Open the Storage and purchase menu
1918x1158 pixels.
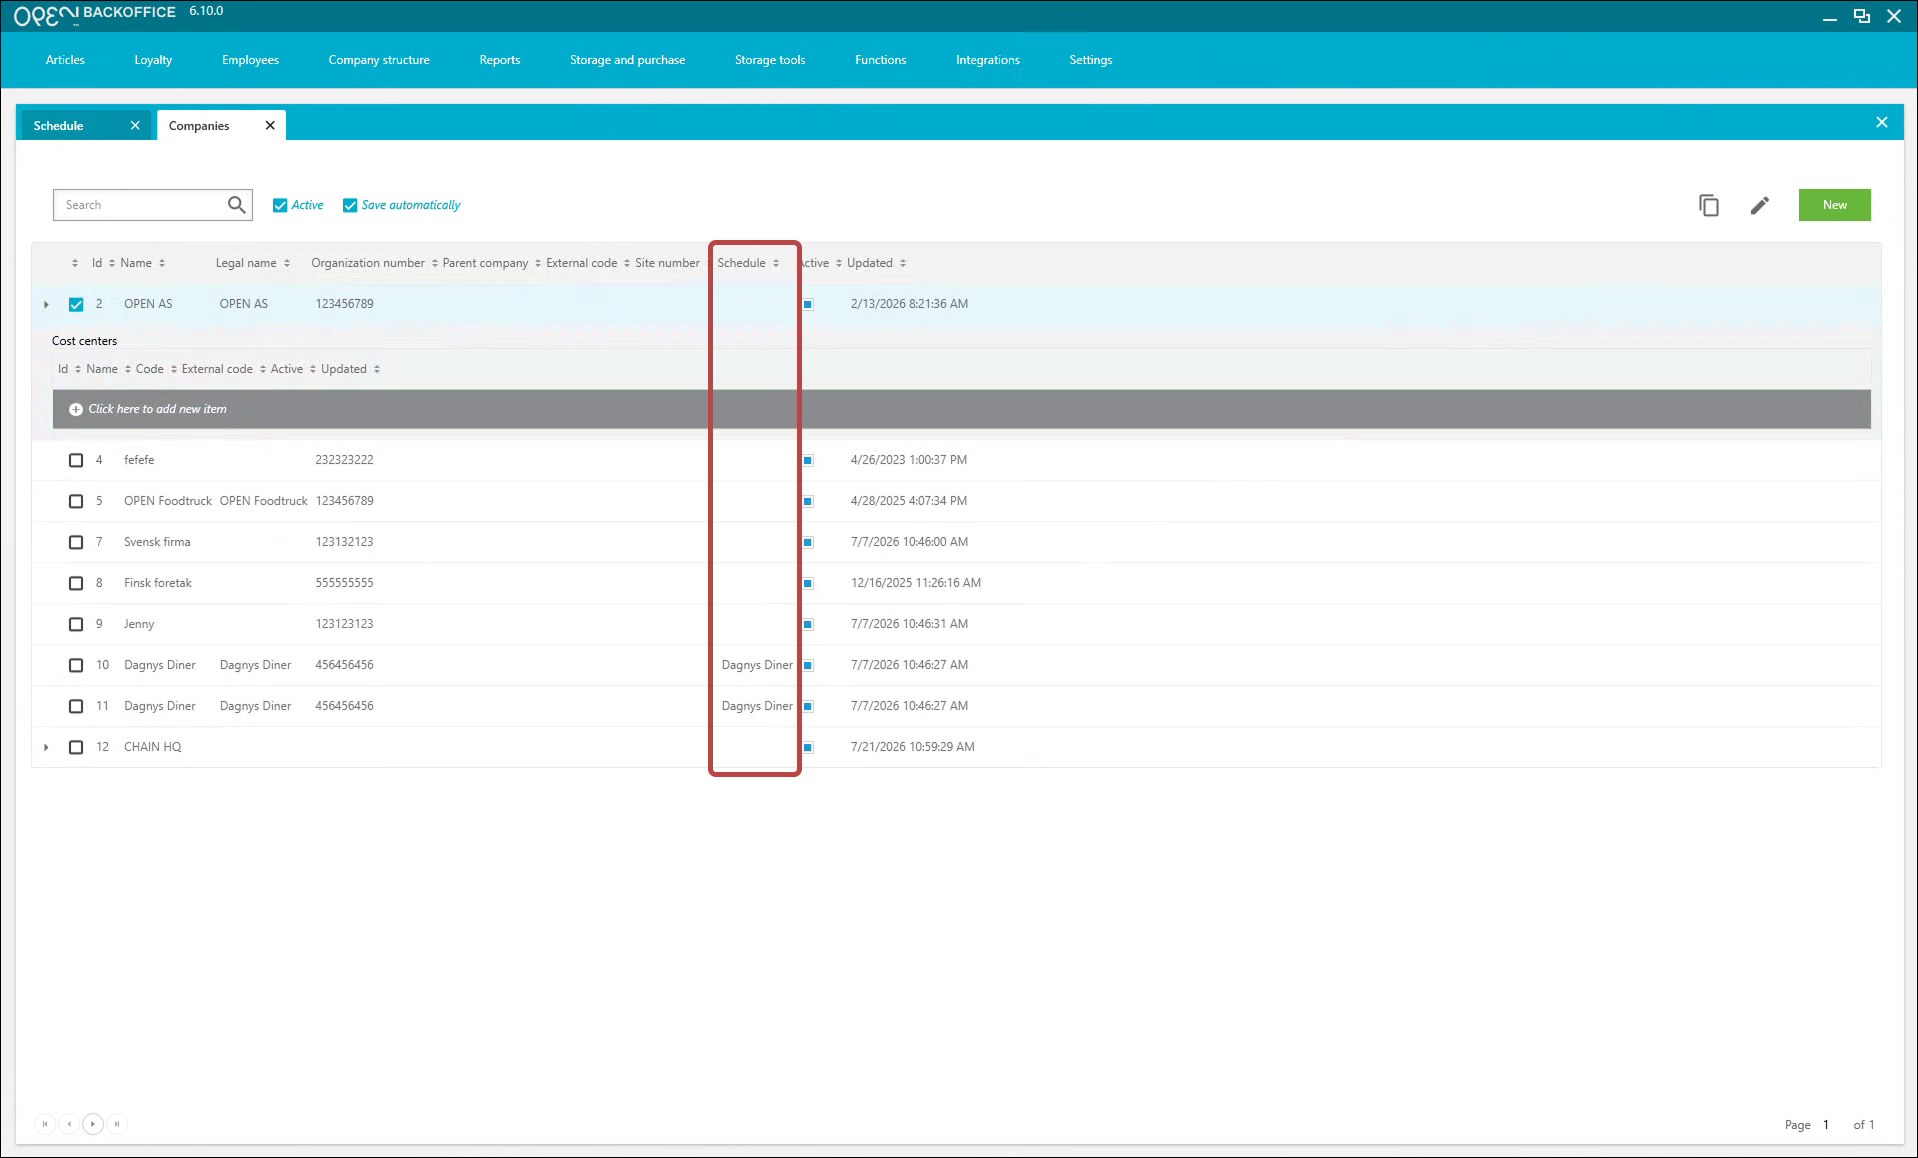[627, 60]
